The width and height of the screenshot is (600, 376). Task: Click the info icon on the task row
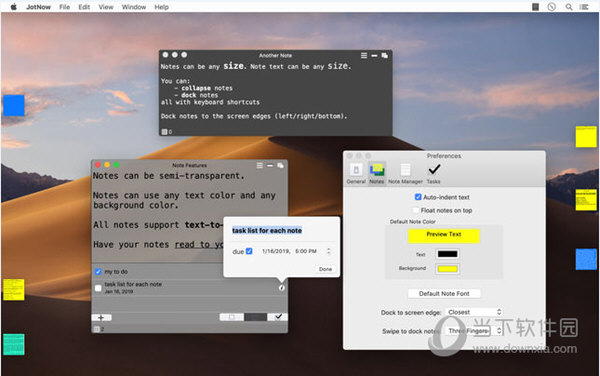pyautogui.click(x=282, y=288)
